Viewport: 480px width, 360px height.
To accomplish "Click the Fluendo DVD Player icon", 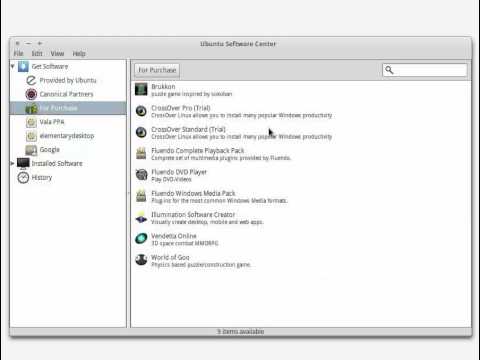I will pyautogui.click(x=141, y=175).
